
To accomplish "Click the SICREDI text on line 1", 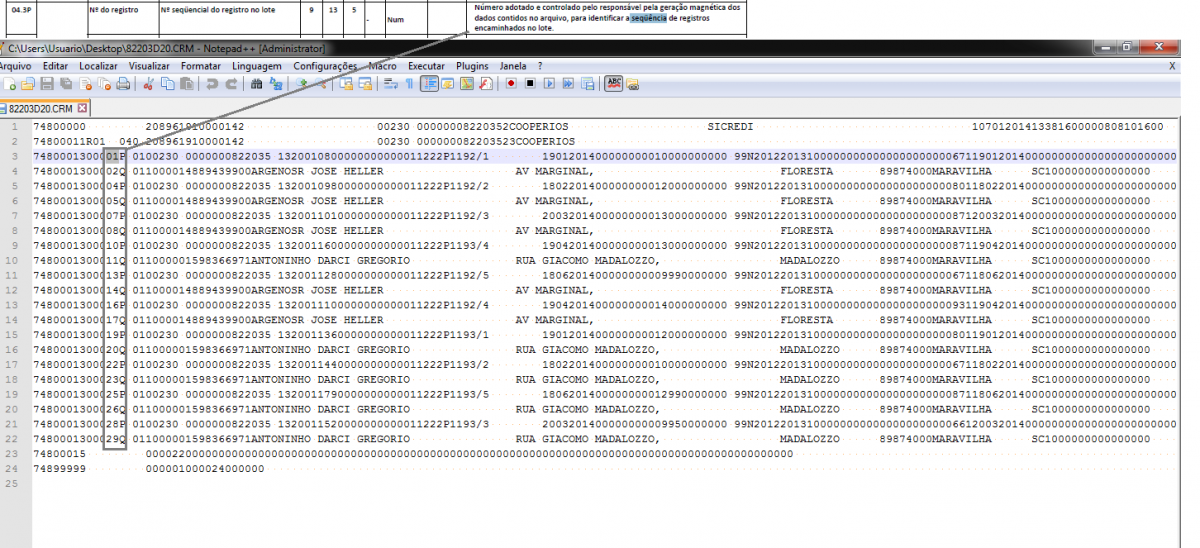I will tap(730, 127).
